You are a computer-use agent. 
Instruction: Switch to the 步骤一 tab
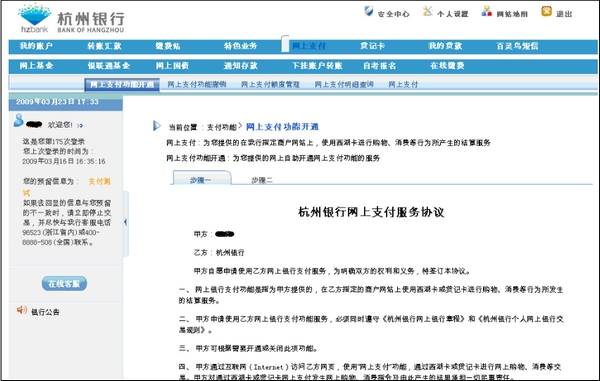click(201, 179)
